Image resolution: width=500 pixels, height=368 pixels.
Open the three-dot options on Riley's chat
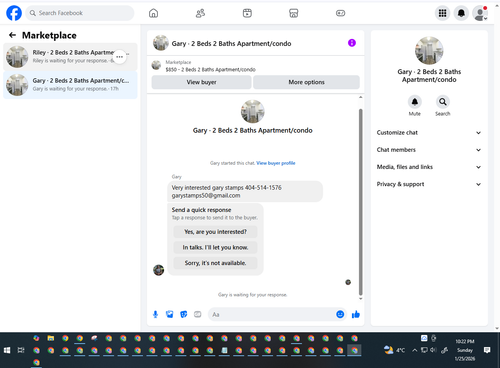(x=119, y=57)
